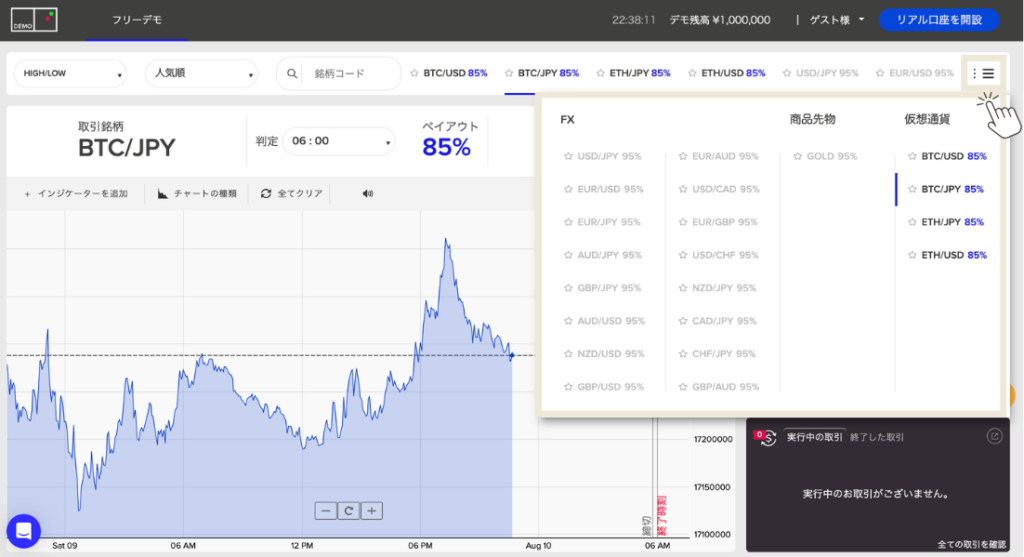Viewport: 1024px width, 557px height.
Task: Click リアル口座を開設 button
Action: tap(938, 20)
